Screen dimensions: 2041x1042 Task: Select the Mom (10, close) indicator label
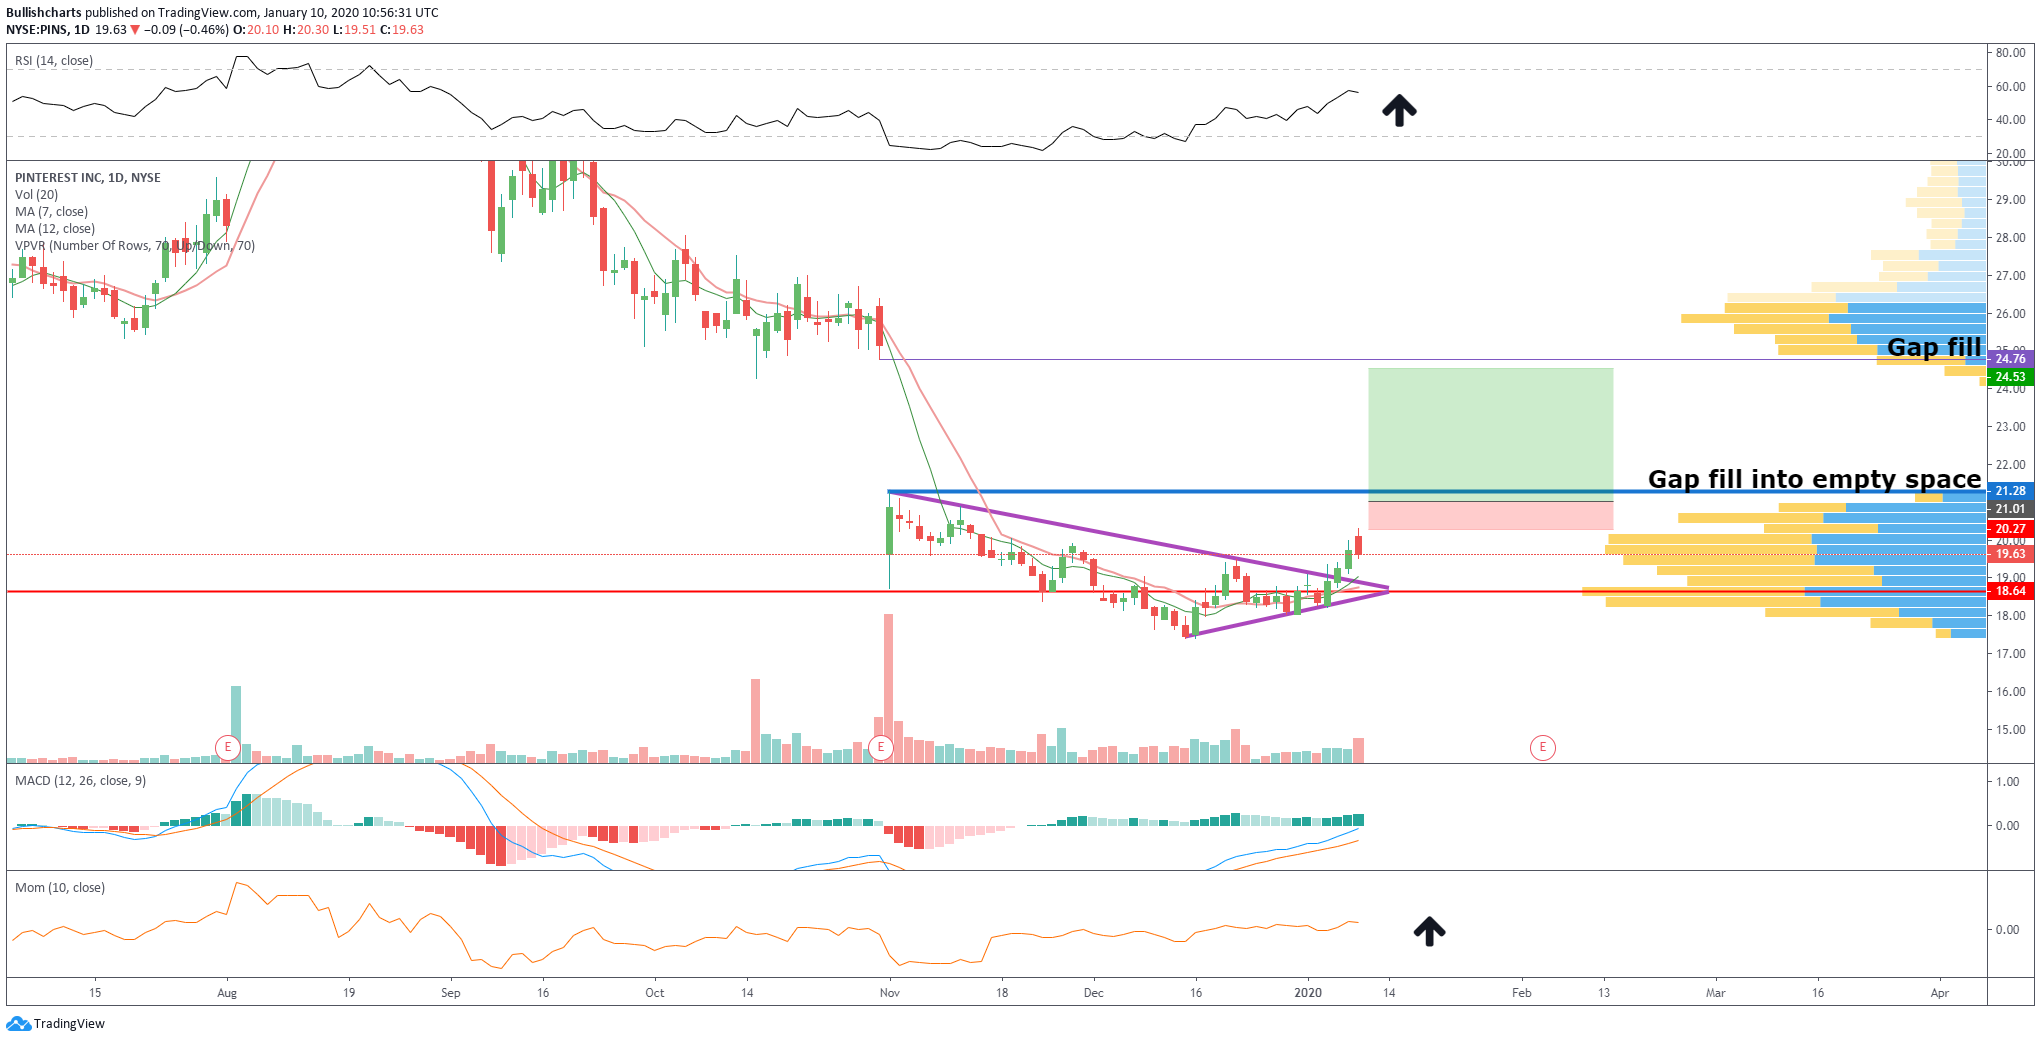pyautogui.click(x=60, y=888)
